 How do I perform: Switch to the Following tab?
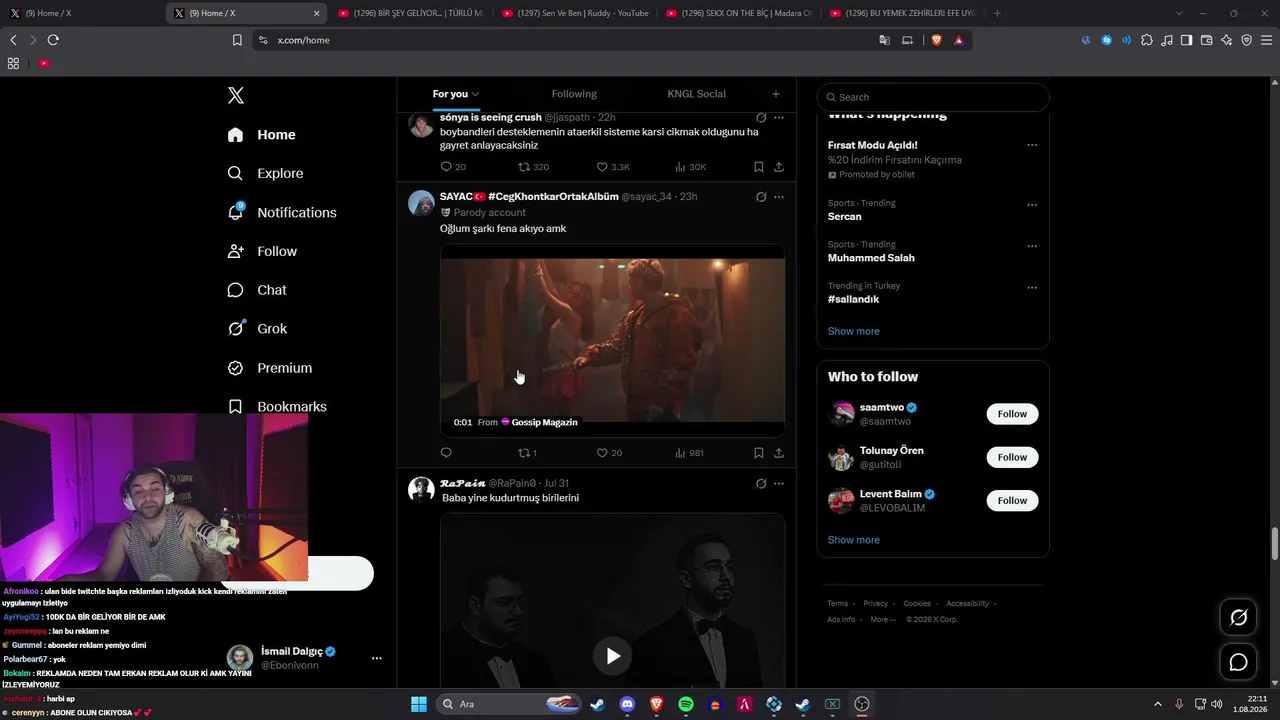click(x=574, y=94)
